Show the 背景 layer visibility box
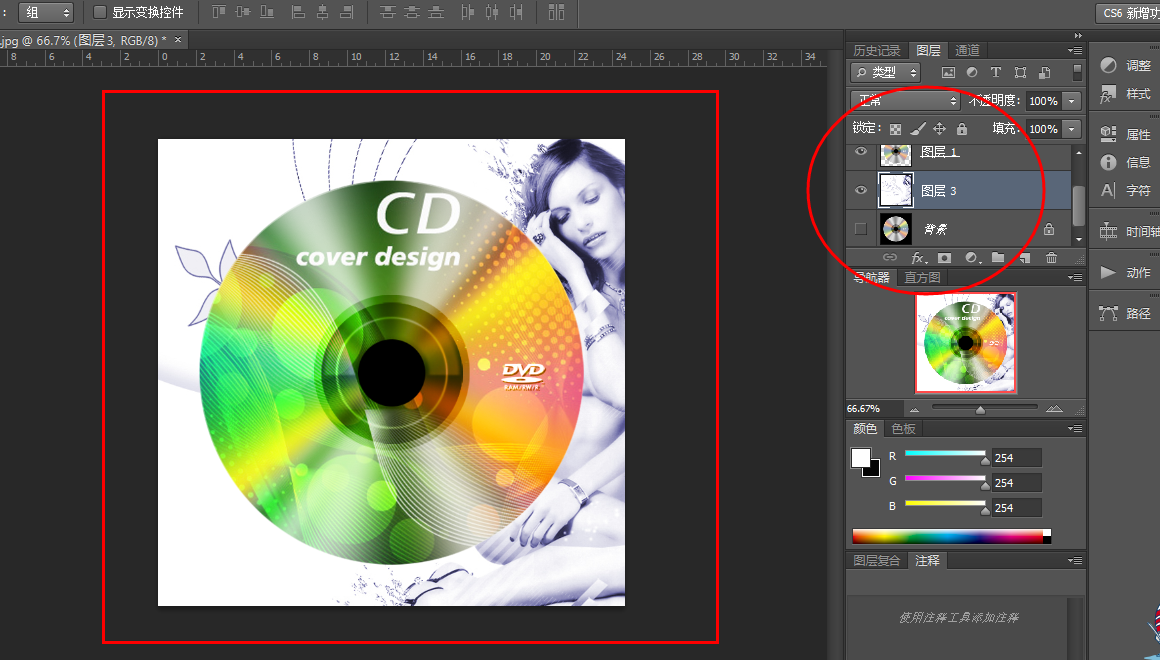The image size is (1160, 660). tap(860, 229)
